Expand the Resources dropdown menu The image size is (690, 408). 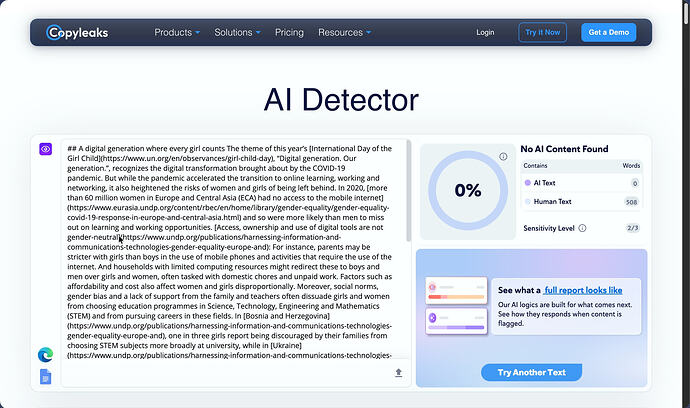pyautogui.click(x=345, y=32)
